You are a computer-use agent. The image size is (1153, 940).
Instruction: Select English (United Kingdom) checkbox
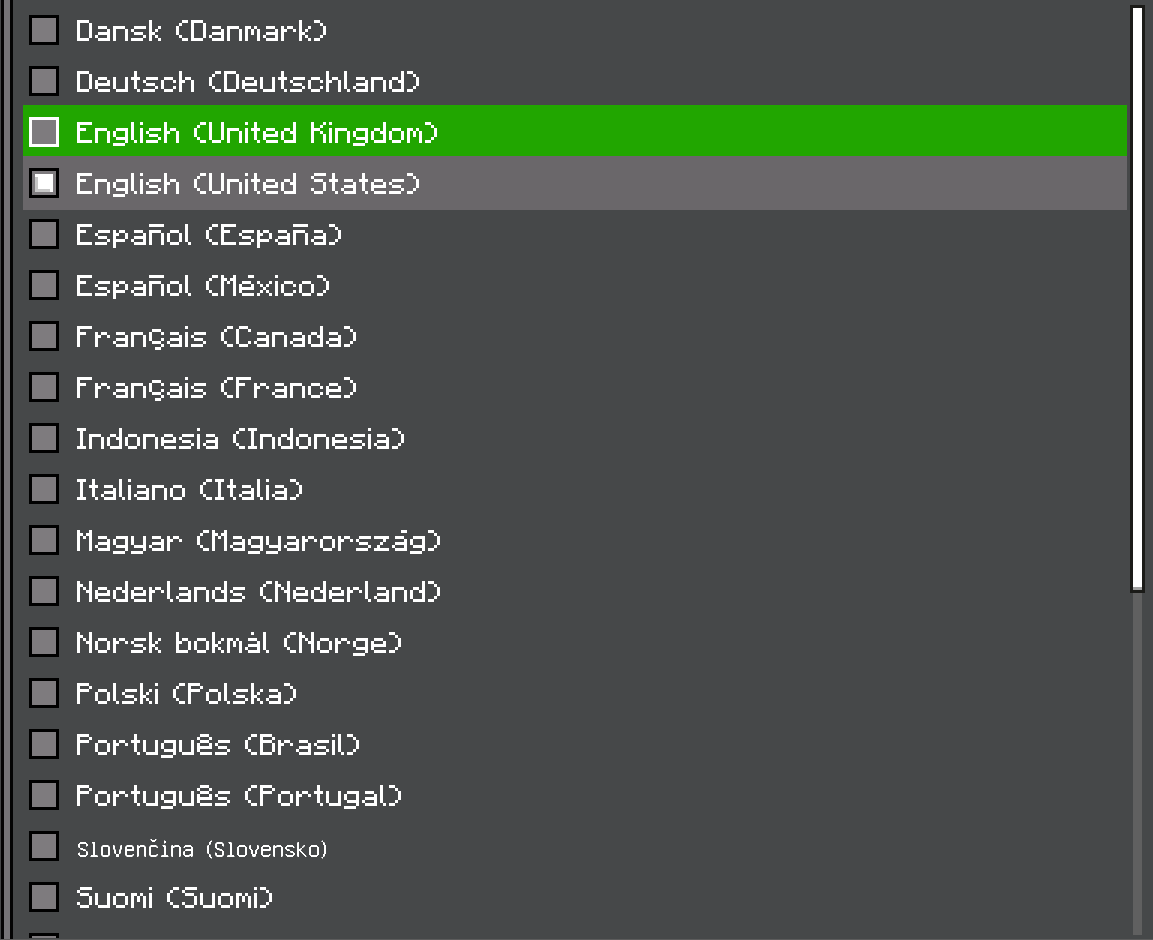coord(44,132)
